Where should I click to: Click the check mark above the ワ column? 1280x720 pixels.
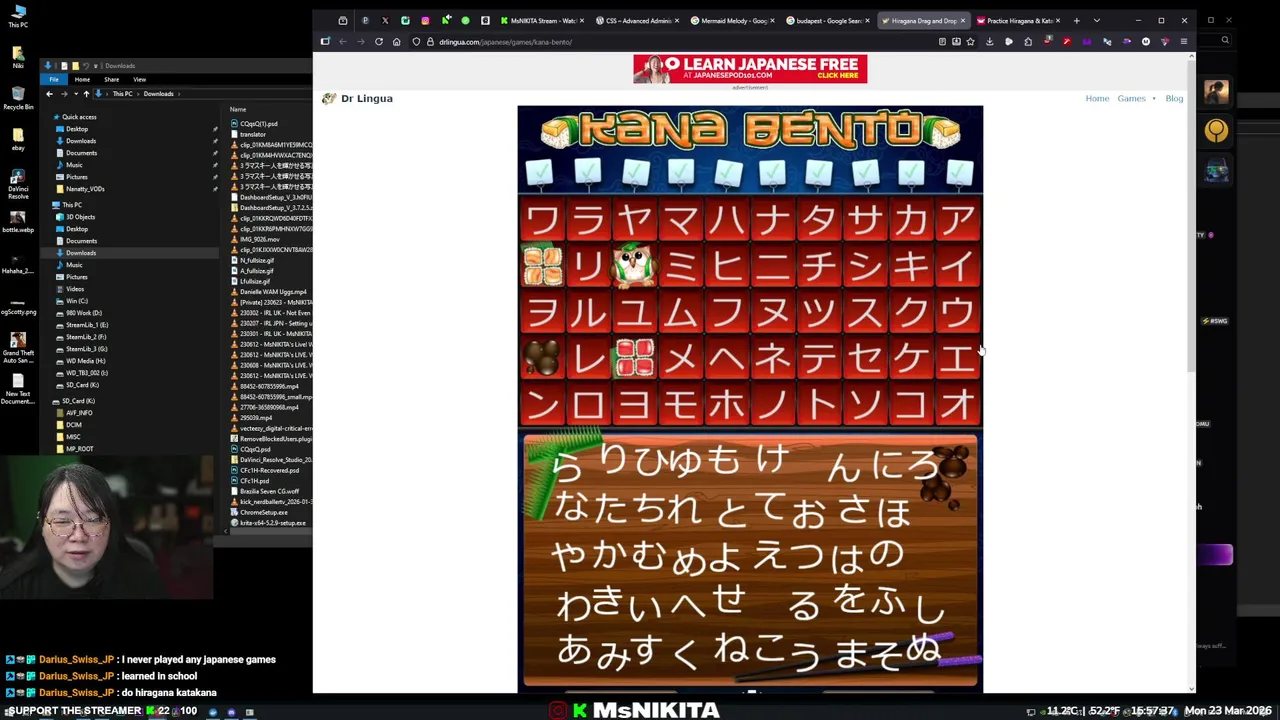[540, 173]
